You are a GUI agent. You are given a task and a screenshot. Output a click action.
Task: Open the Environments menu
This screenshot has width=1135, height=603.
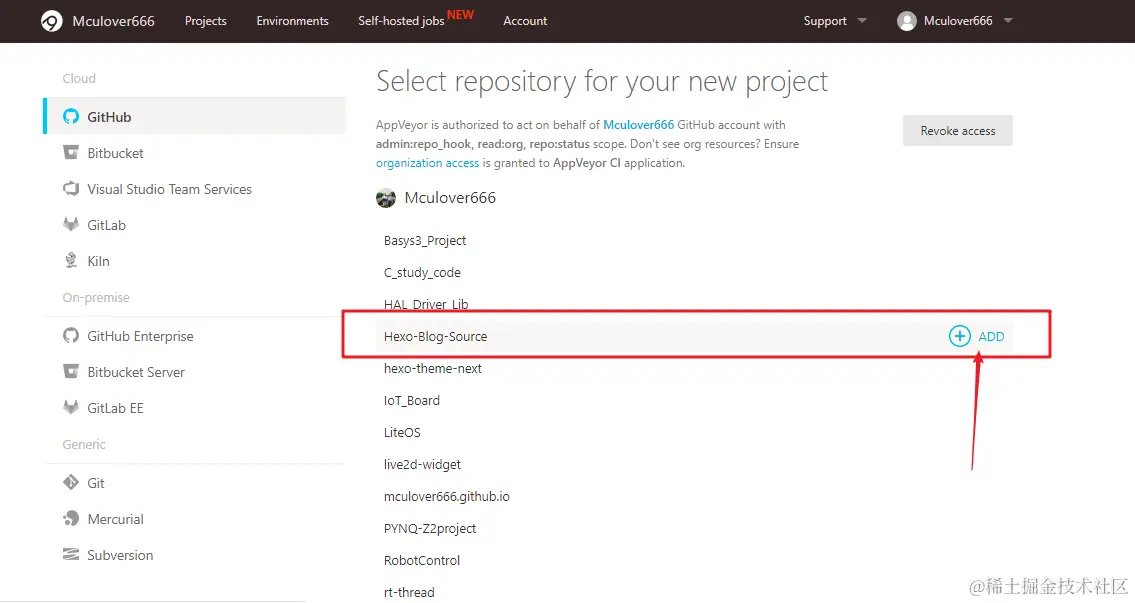pos(292,21)
